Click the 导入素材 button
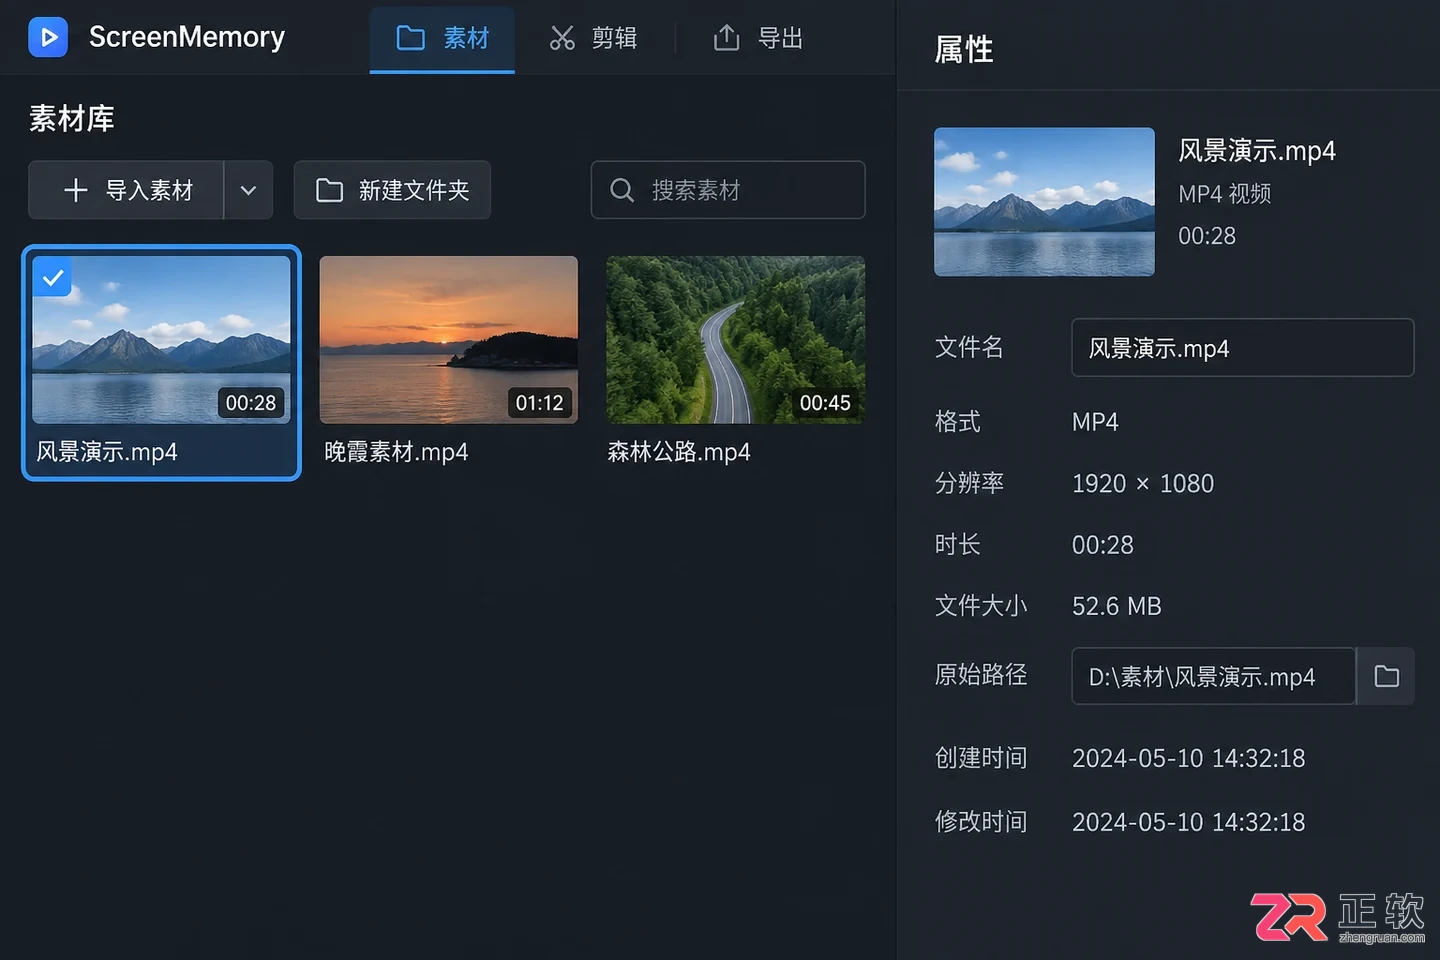 coord(126,190)
